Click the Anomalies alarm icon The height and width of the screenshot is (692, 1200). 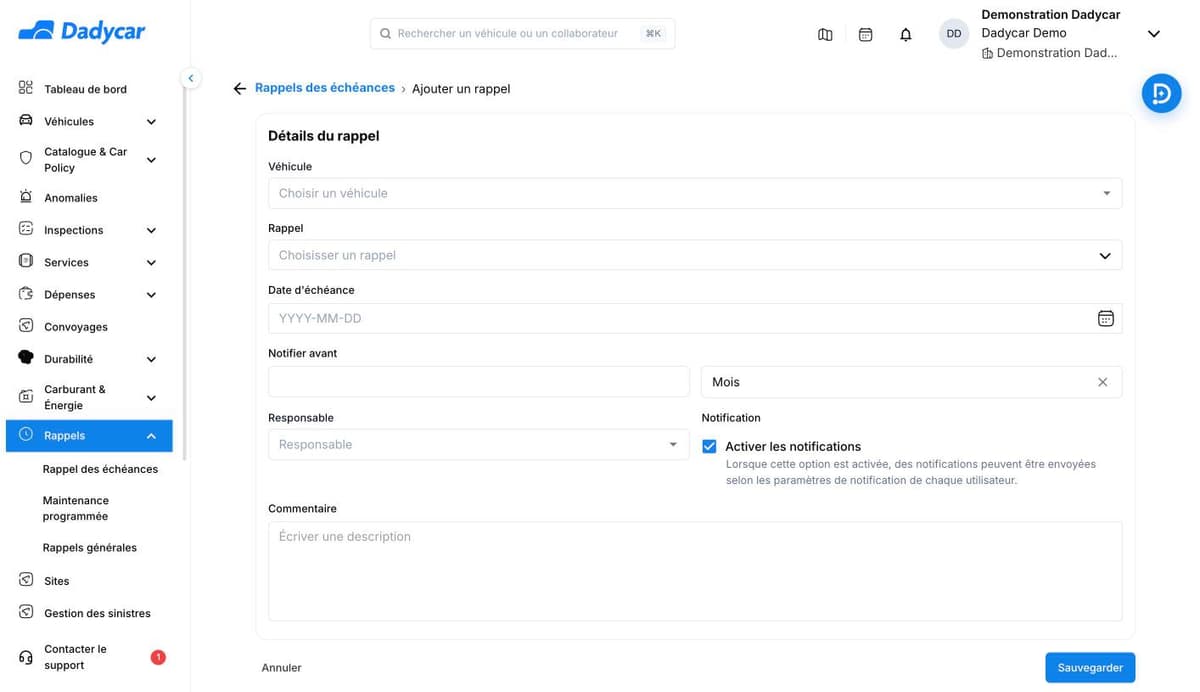(x=26, y=197)
